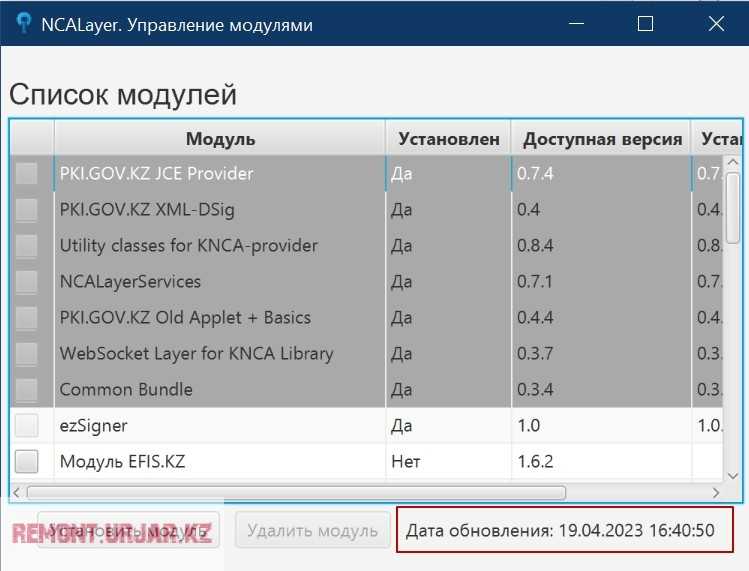Click the Дата обновления timestamp text
The width and height of the screenshot is (749, 571).
pyautogui.click(x=560, y=530)
